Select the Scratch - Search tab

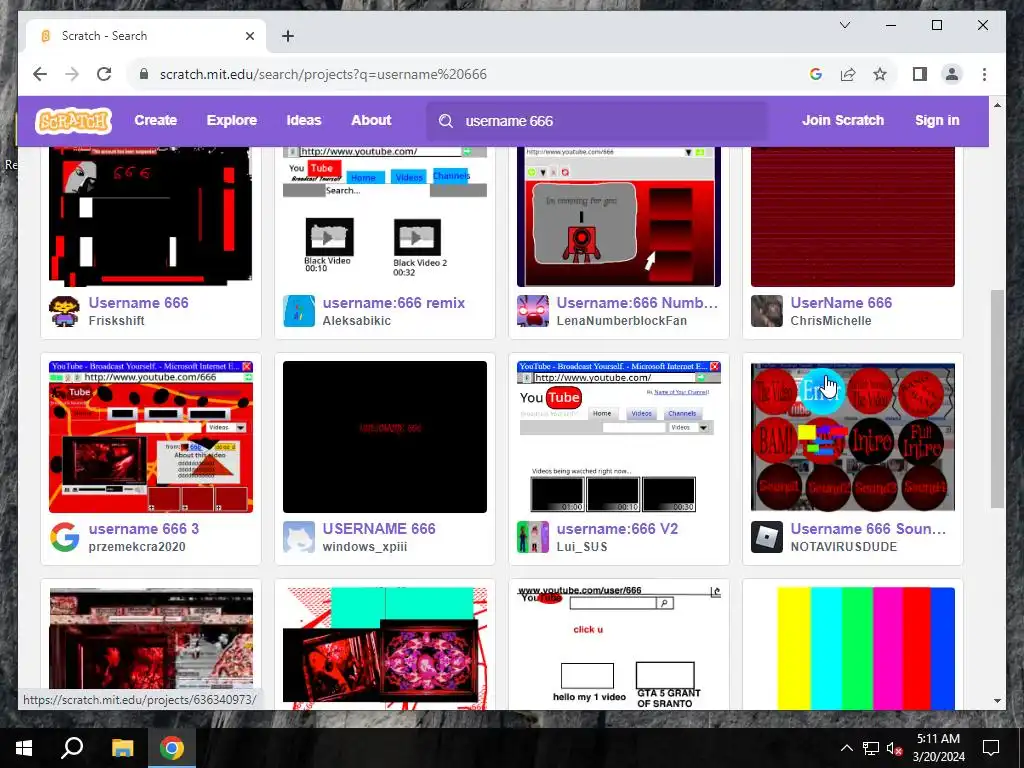coord(146,36)
